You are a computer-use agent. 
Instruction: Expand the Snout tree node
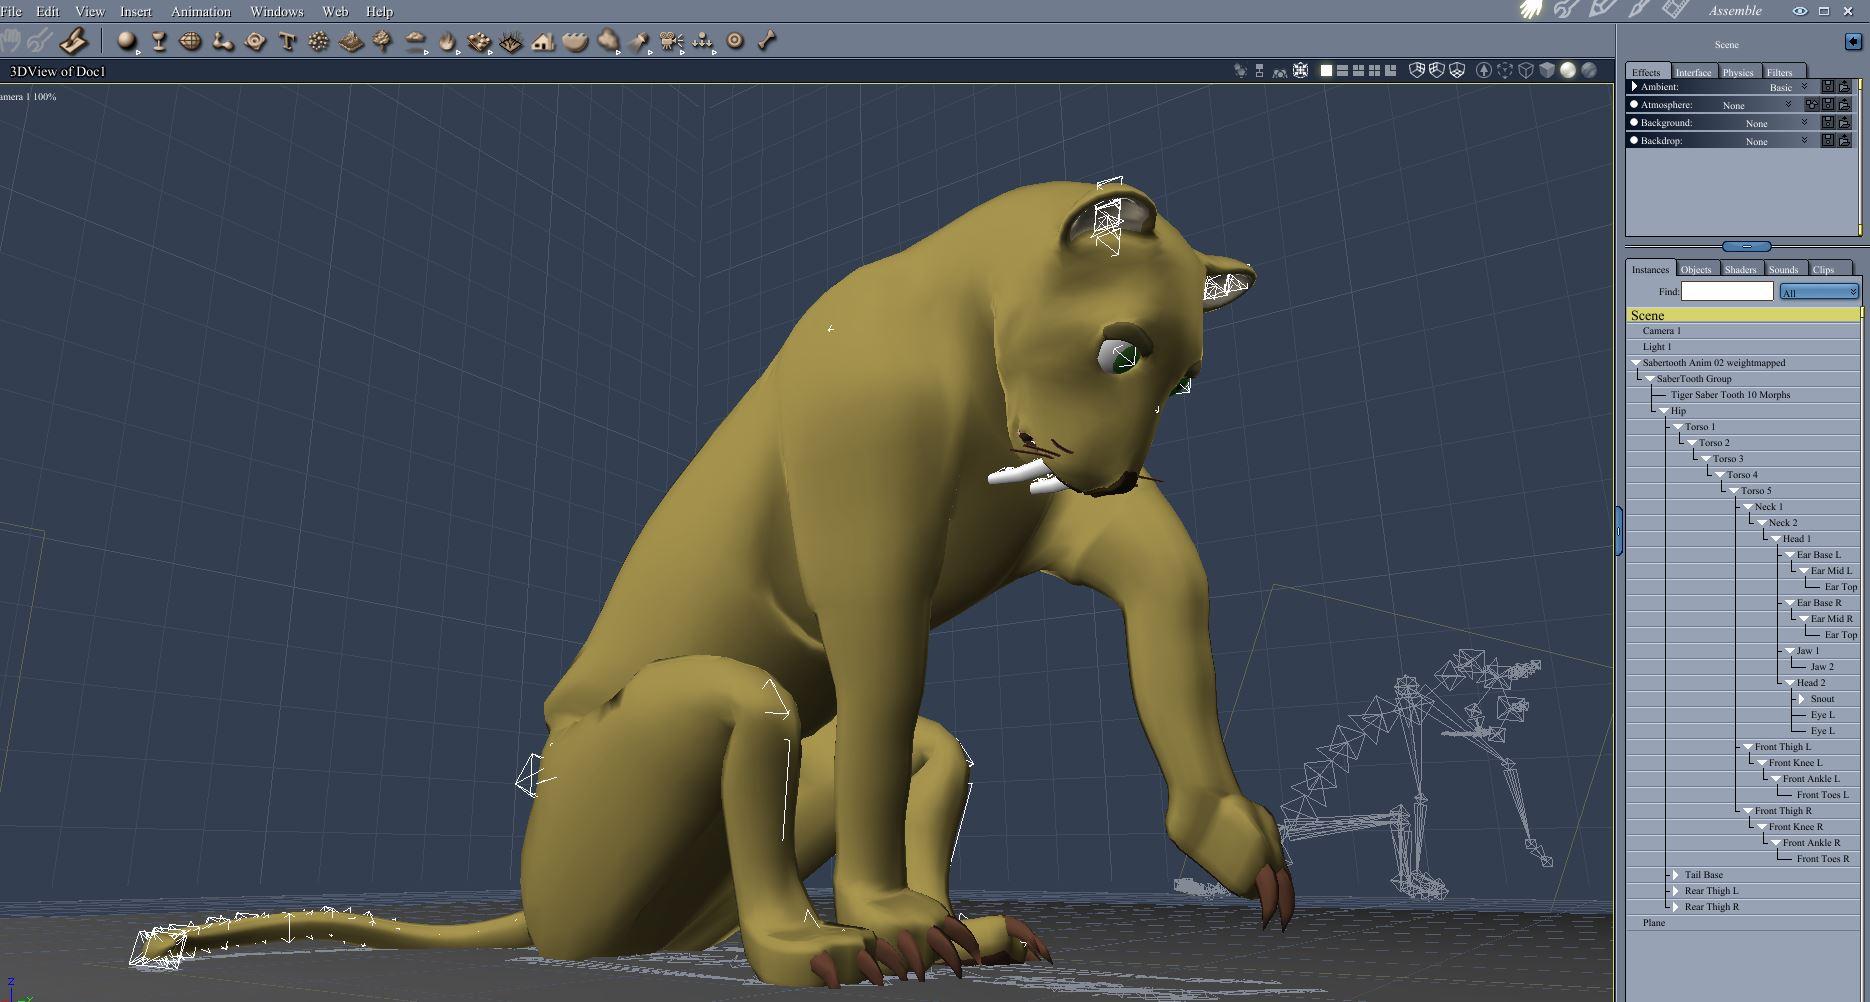pyautogui.click(x=1802, y=699)
